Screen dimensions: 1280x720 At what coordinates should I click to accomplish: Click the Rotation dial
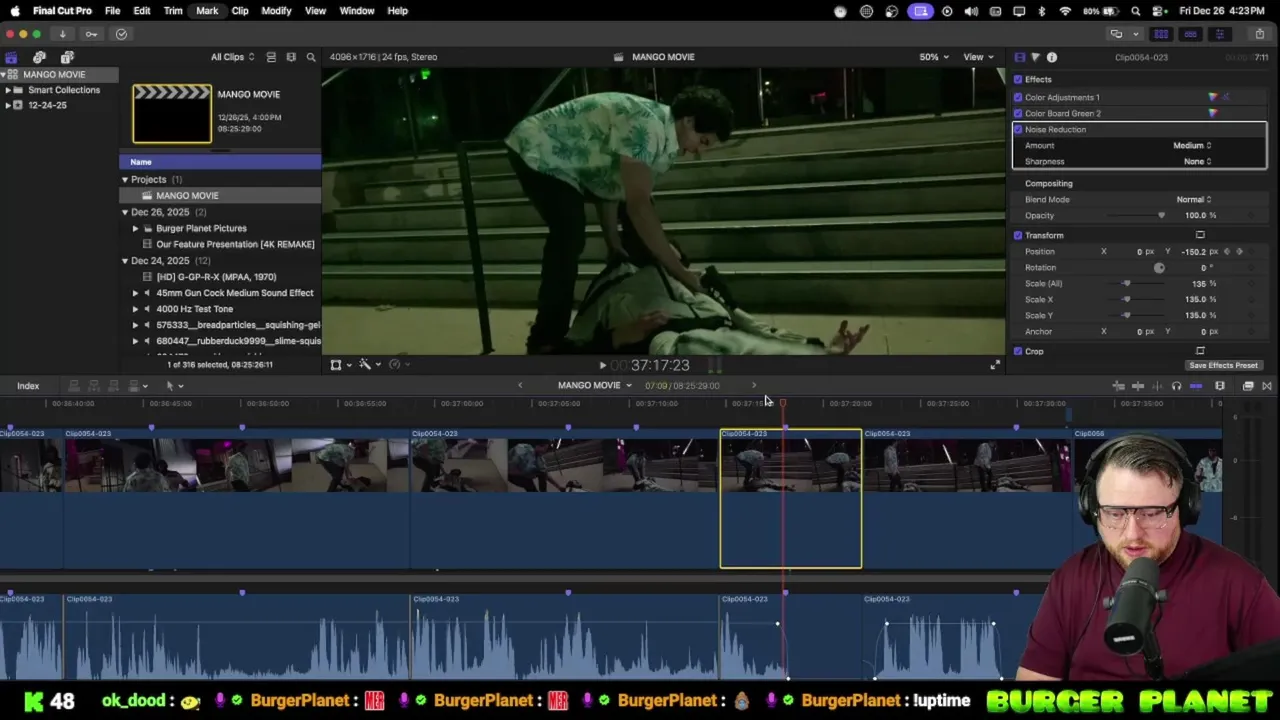1159,267
